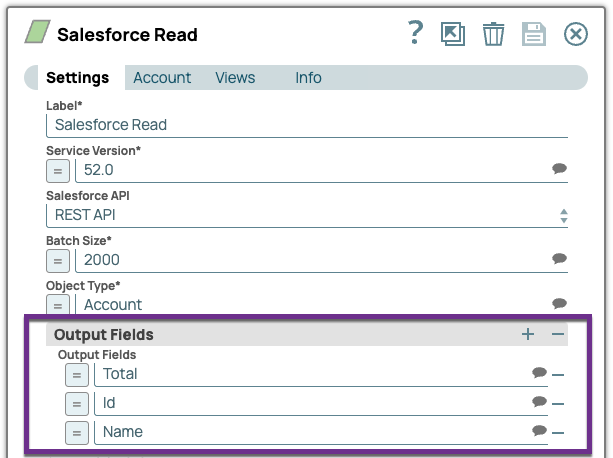This screenshot has height=458, width=613.
Task: Delete the snap using the trash icon
Action: click(493, 34)
